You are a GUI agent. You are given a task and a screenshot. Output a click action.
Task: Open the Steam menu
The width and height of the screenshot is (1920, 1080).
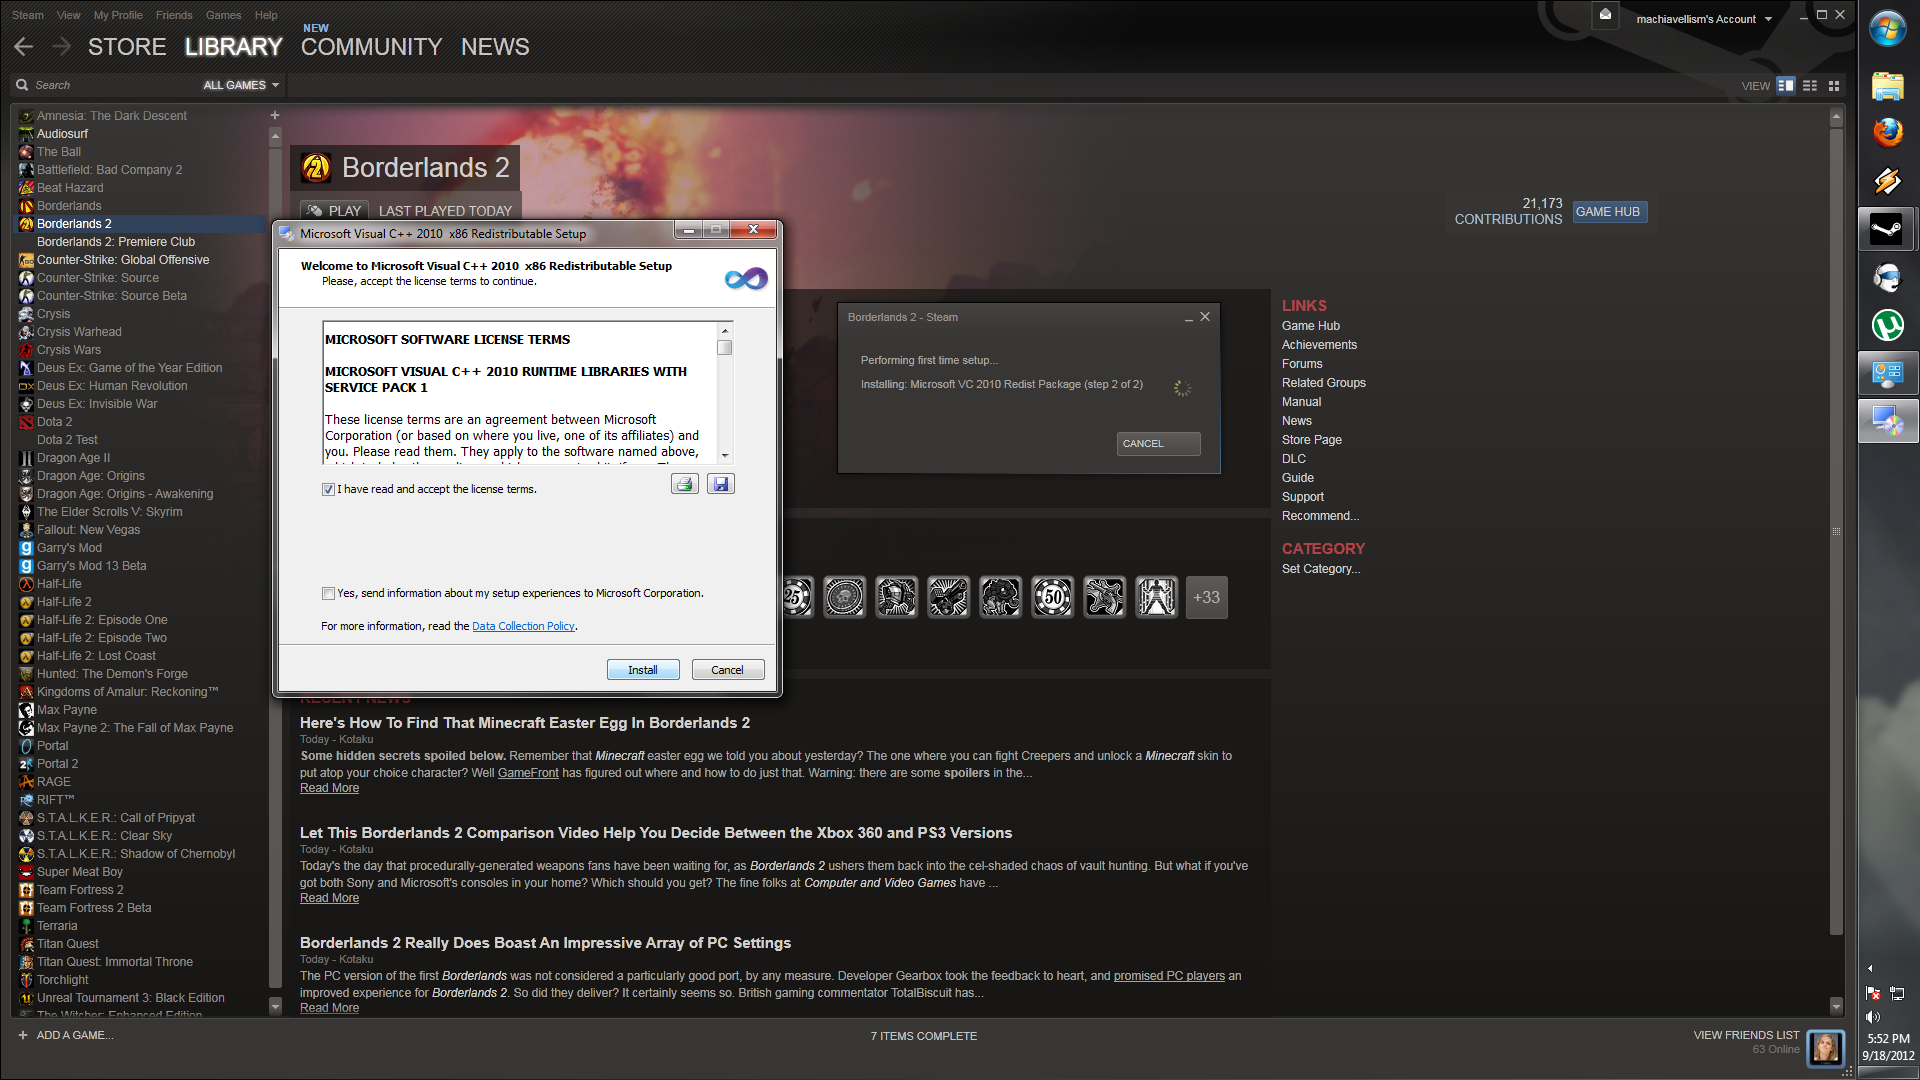[27, 14]
